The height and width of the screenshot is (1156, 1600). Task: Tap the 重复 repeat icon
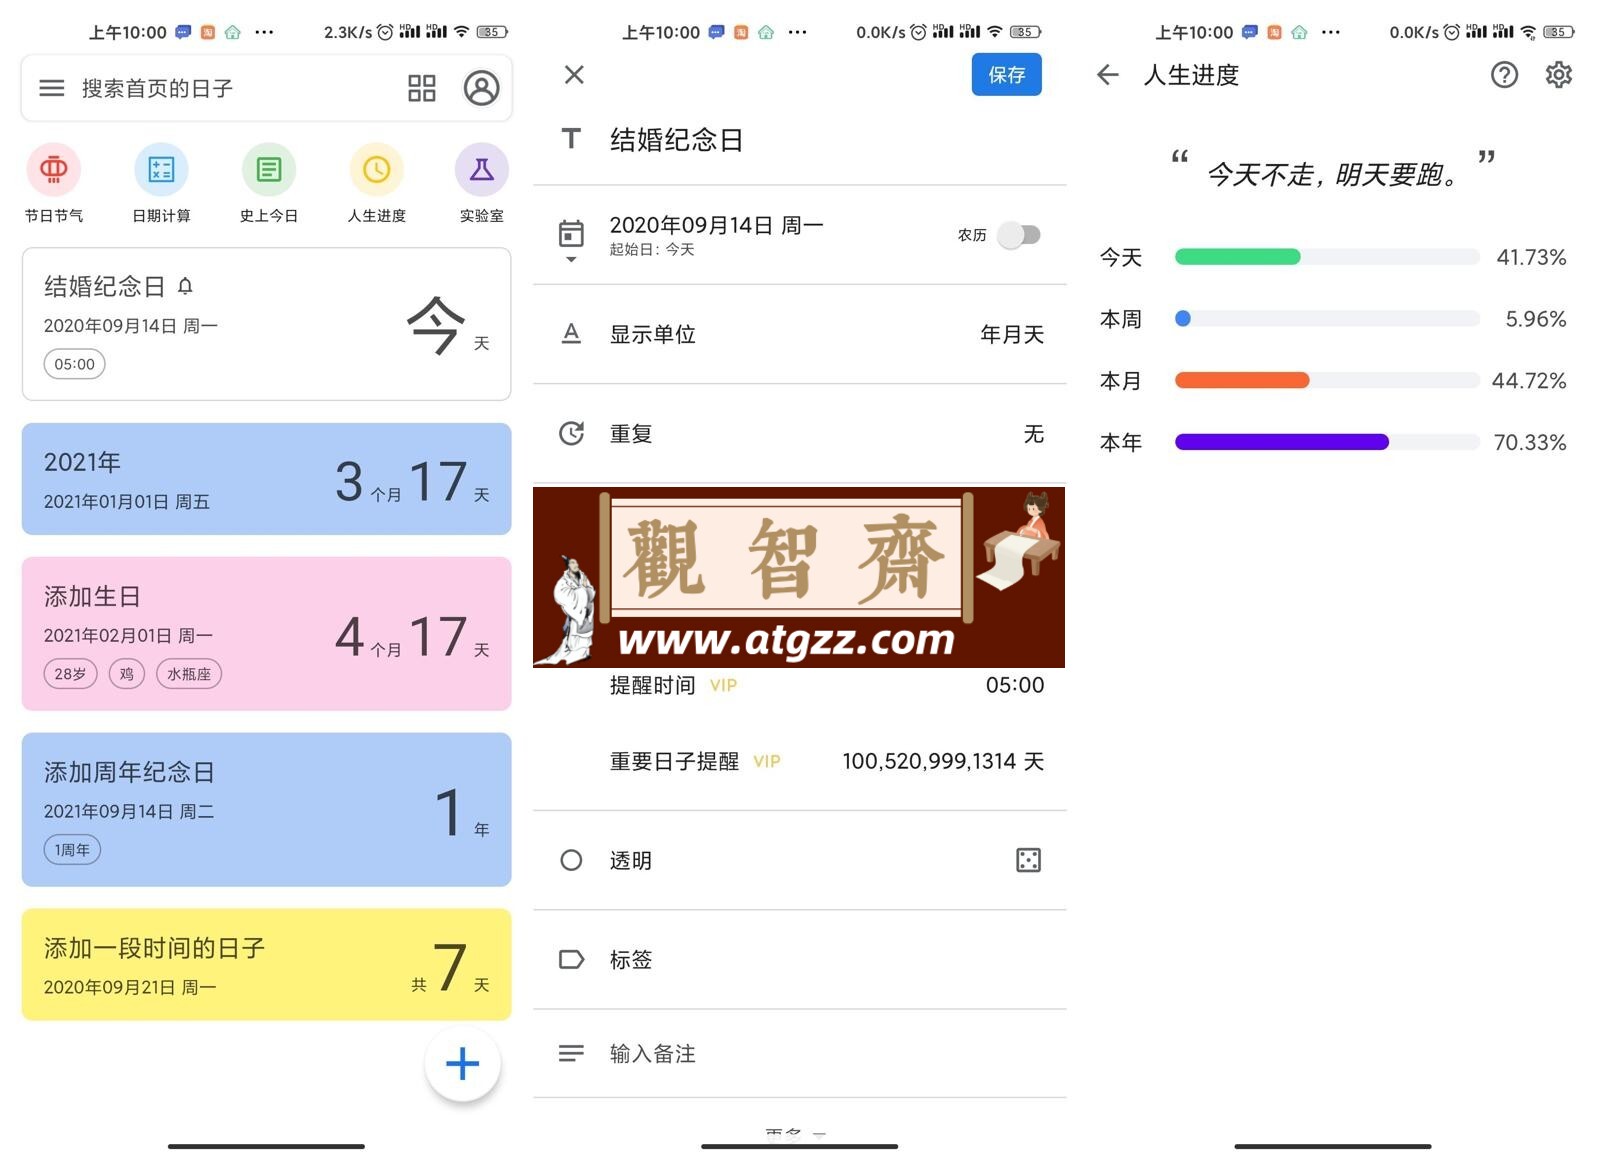tap(571, 433)
